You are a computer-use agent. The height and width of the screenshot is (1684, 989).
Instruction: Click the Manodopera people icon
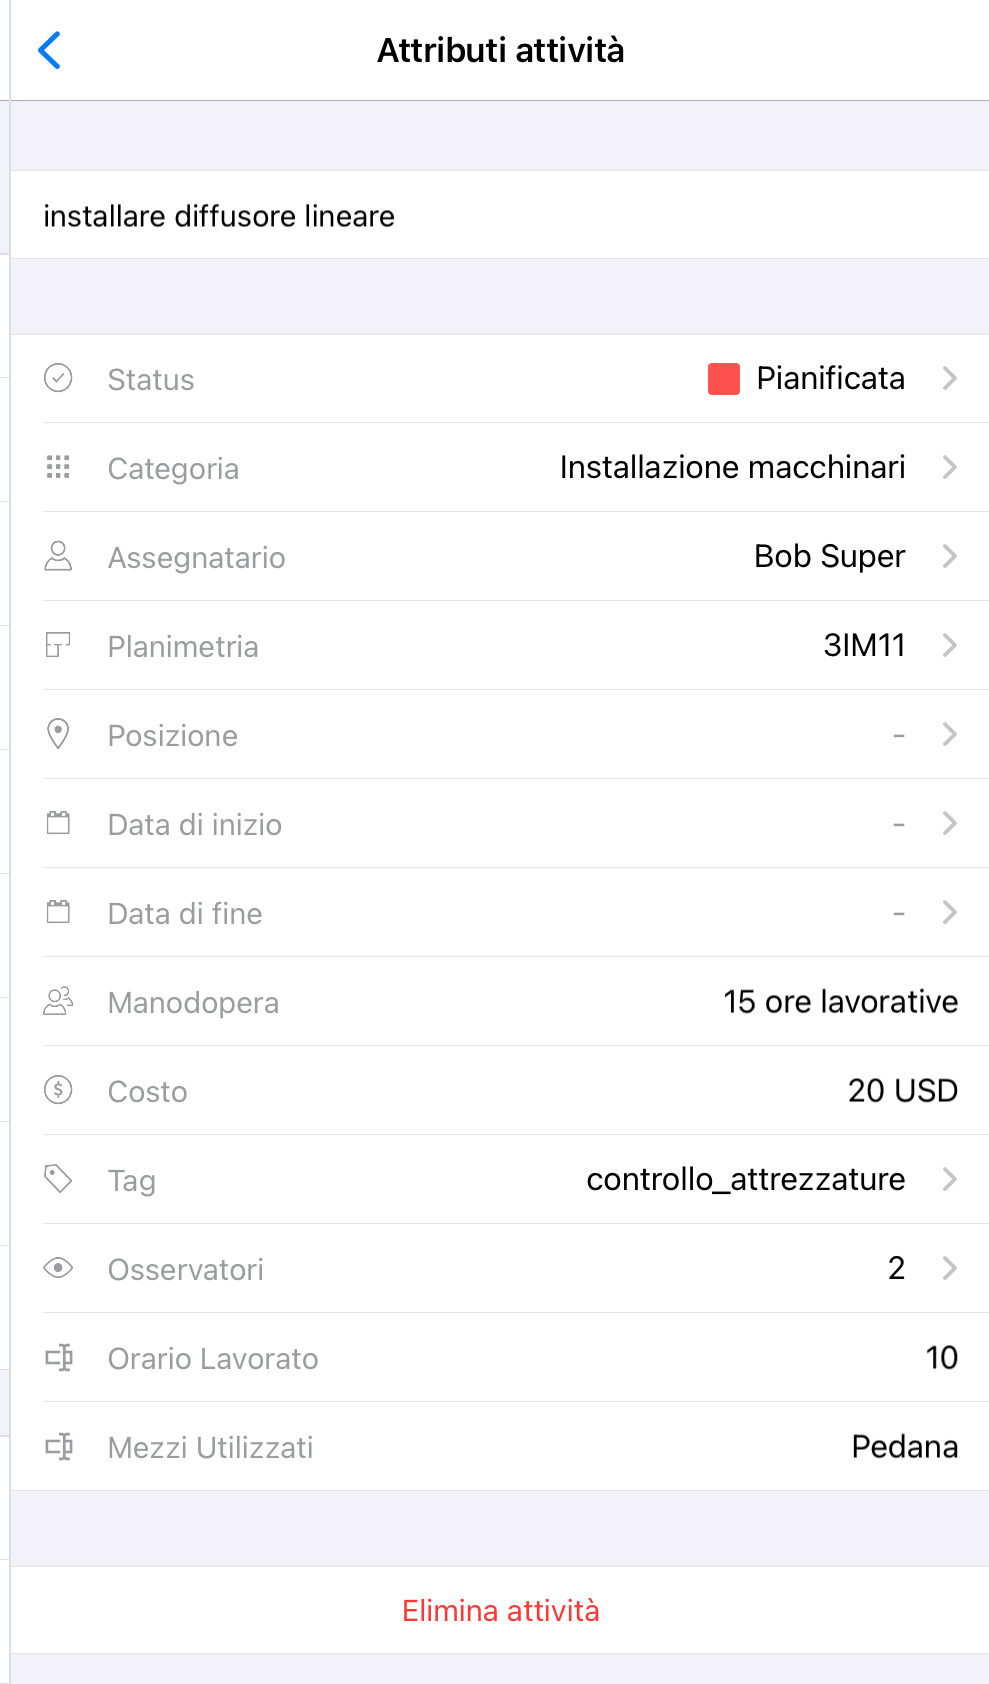(58, 1001)
